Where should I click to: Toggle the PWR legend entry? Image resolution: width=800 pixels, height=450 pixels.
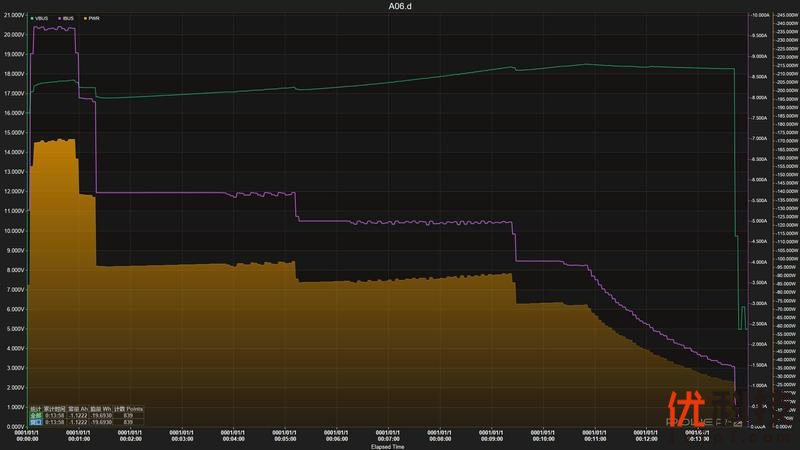(93, 18)
